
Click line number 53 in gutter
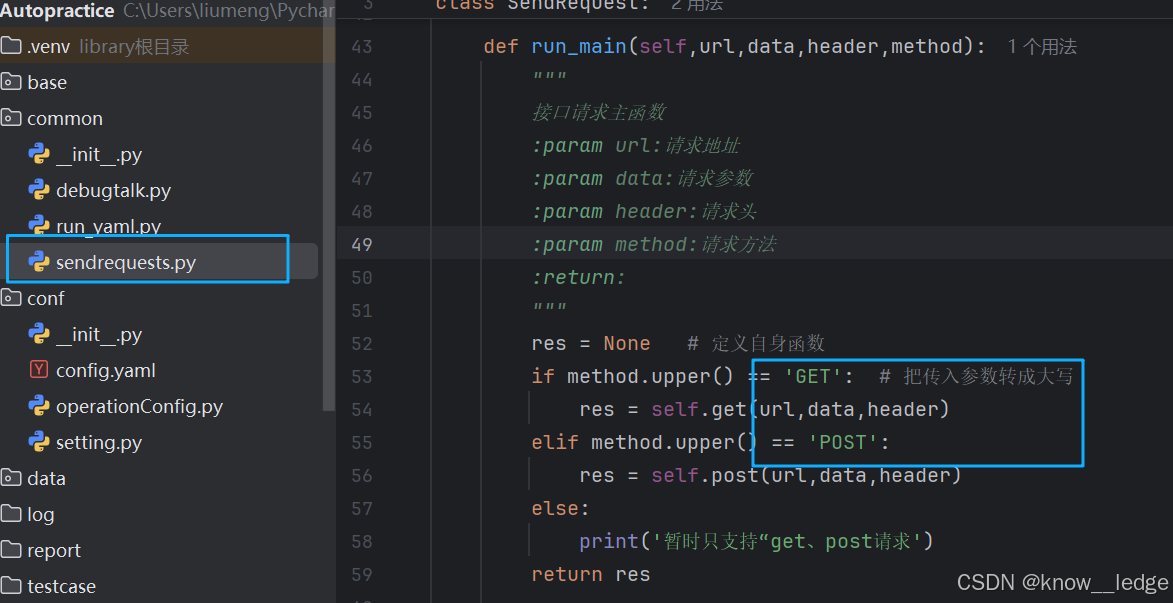coord(361,376)
